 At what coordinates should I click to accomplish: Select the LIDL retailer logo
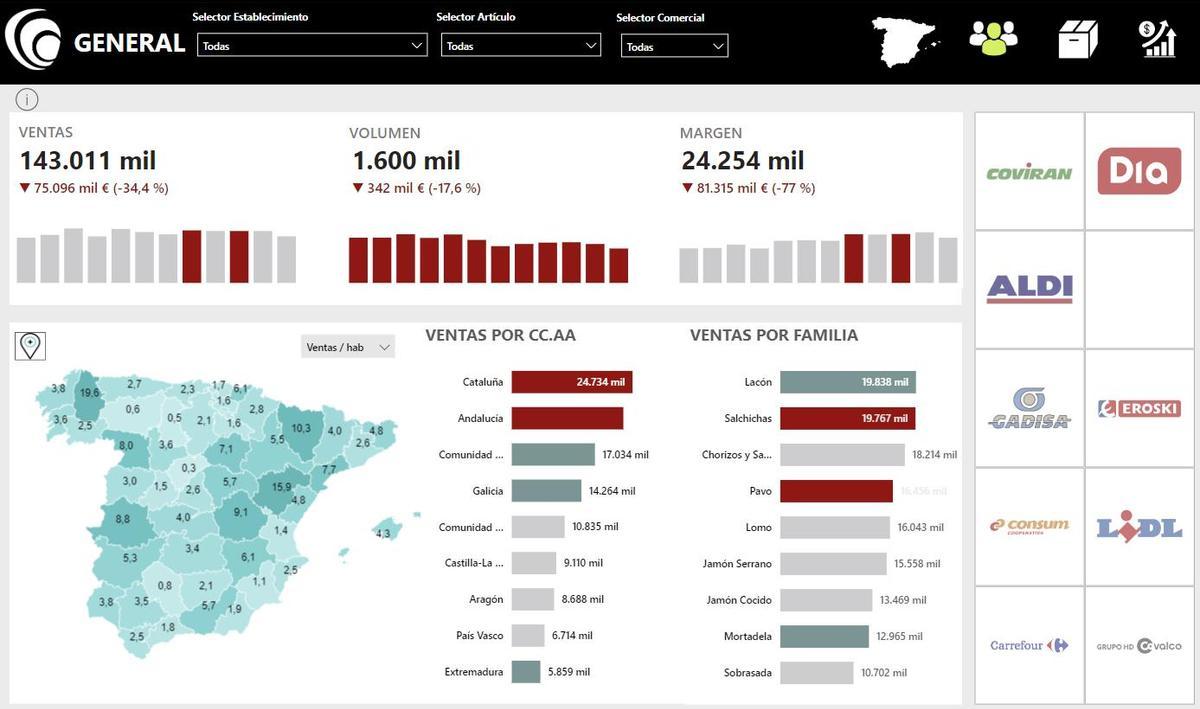tap(1139, 524)
